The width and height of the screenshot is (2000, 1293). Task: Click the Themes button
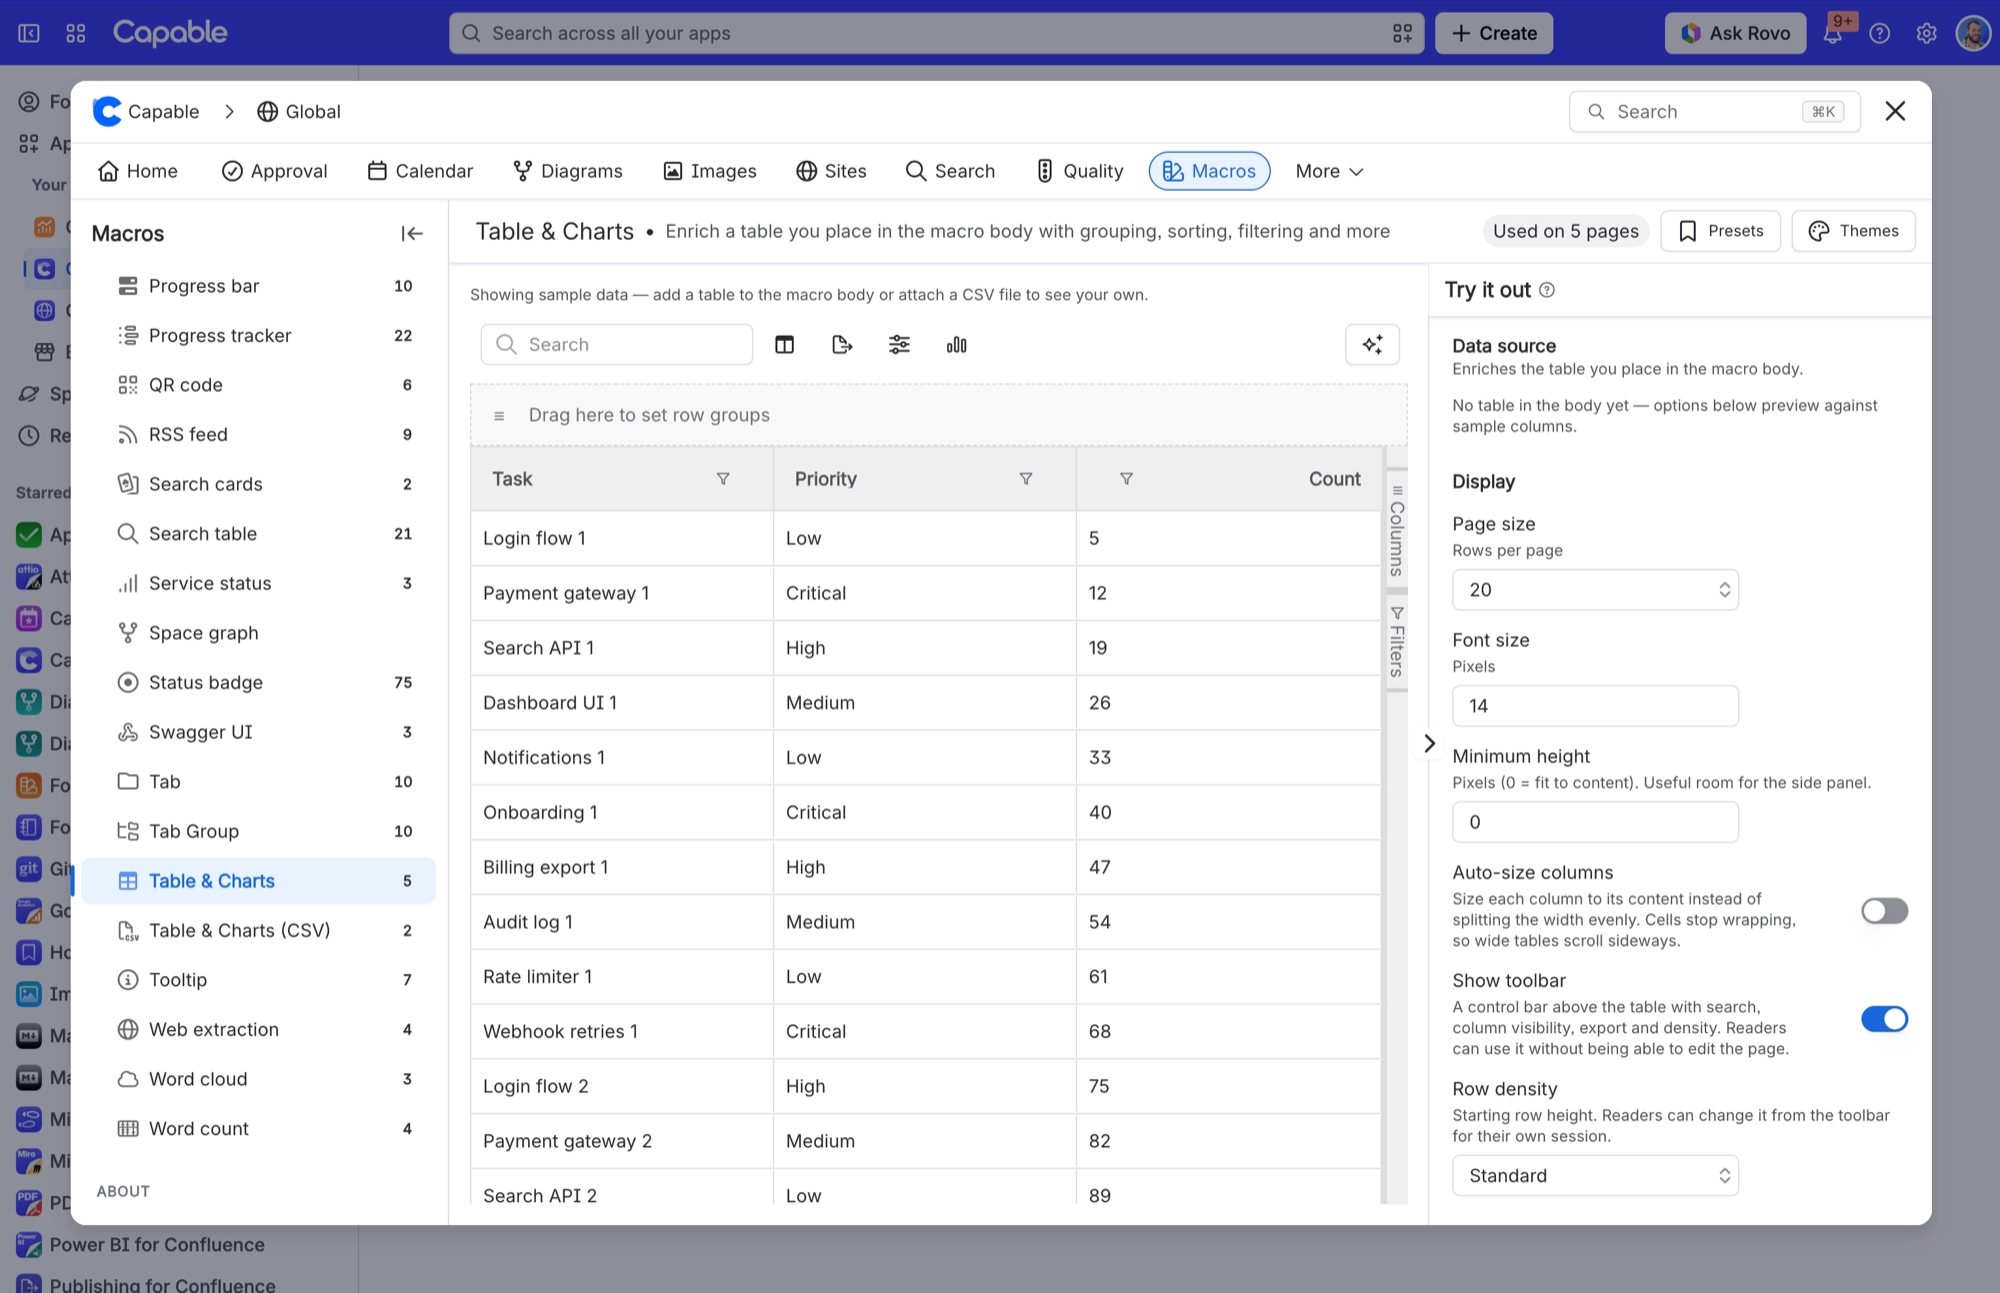1853,231
